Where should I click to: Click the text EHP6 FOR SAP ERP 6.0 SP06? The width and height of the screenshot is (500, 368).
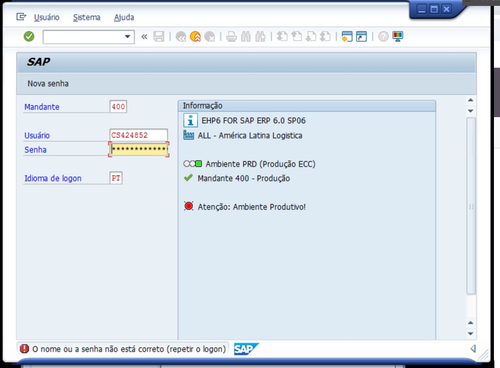pos(253,121)
